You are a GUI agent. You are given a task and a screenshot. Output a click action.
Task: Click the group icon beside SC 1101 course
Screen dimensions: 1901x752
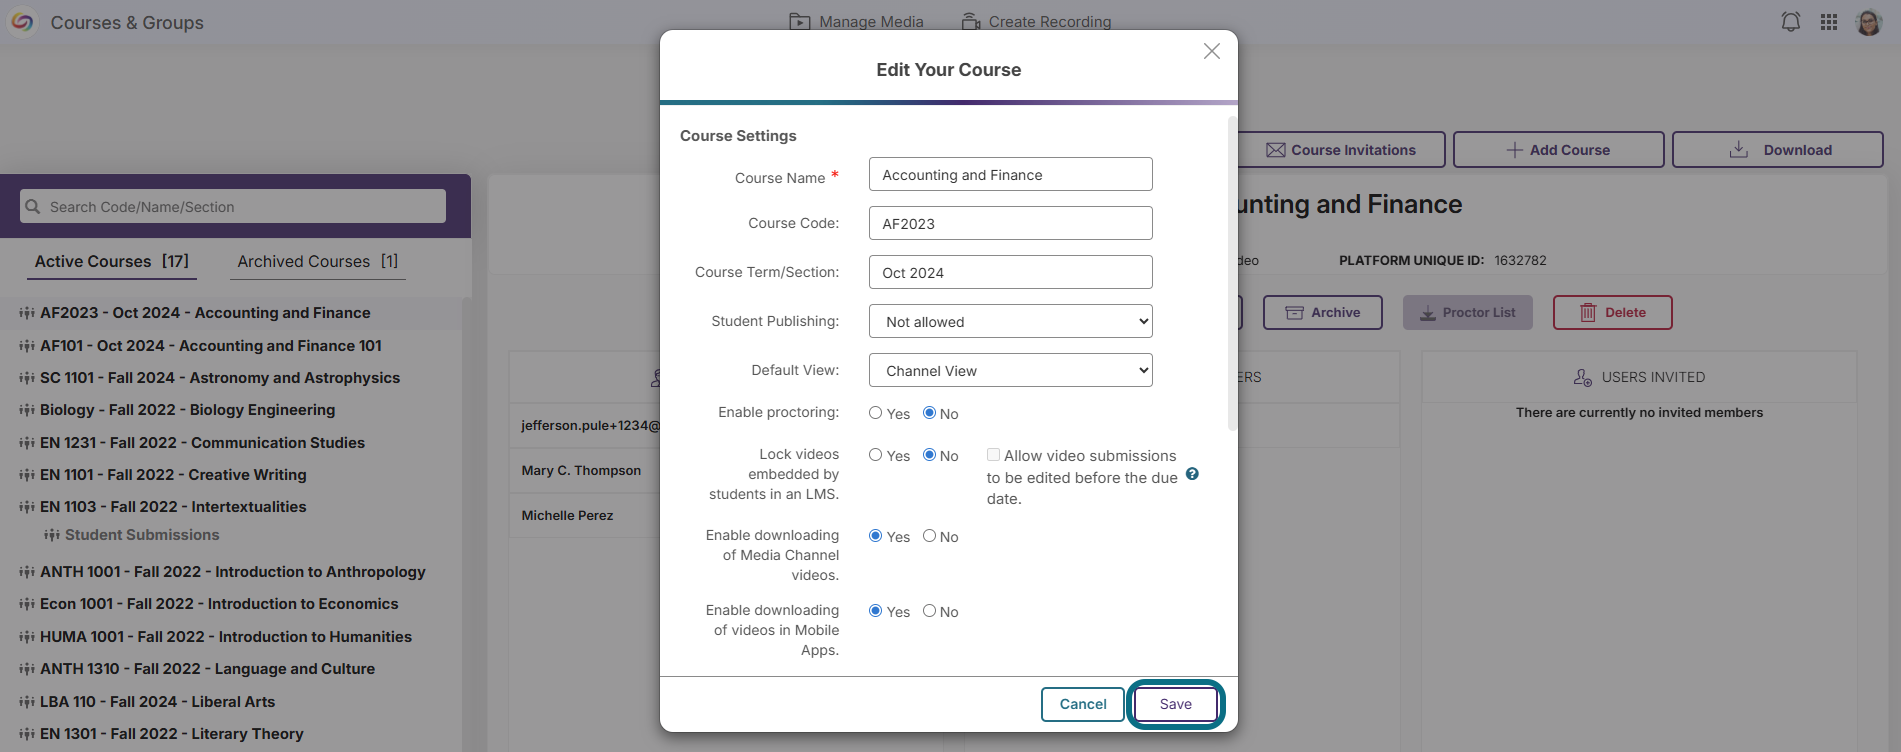coord(27,378)
